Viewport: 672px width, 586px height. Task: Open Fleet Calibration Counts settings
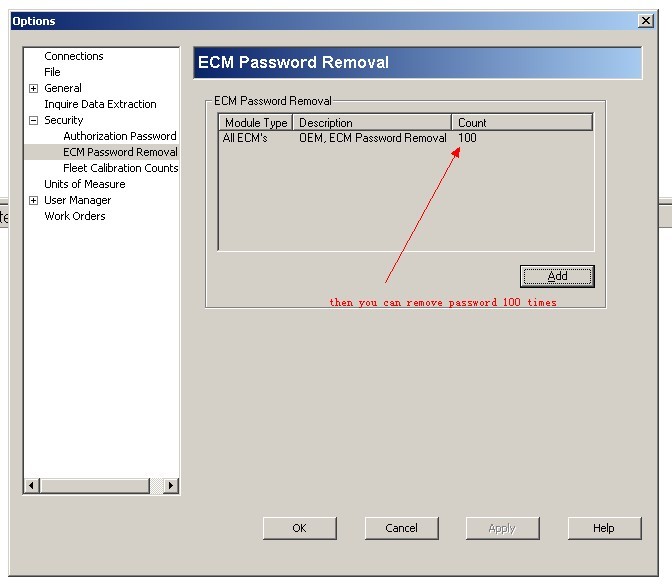[x=120, y=168]
